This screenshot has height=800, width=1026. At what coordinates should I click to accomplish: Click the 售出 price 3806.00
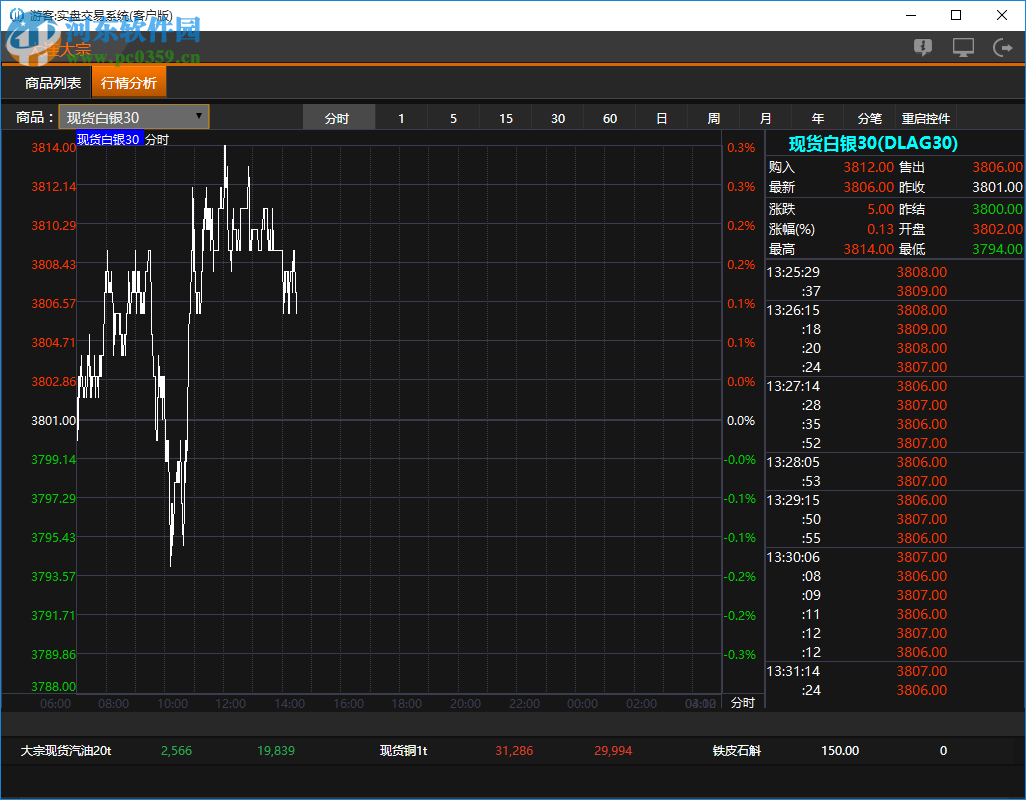(997, 167)
